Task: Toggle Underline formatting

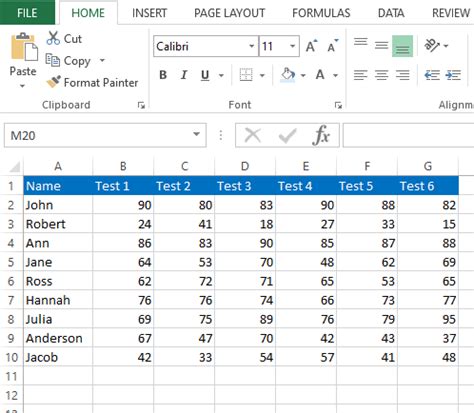Action: 205,75
